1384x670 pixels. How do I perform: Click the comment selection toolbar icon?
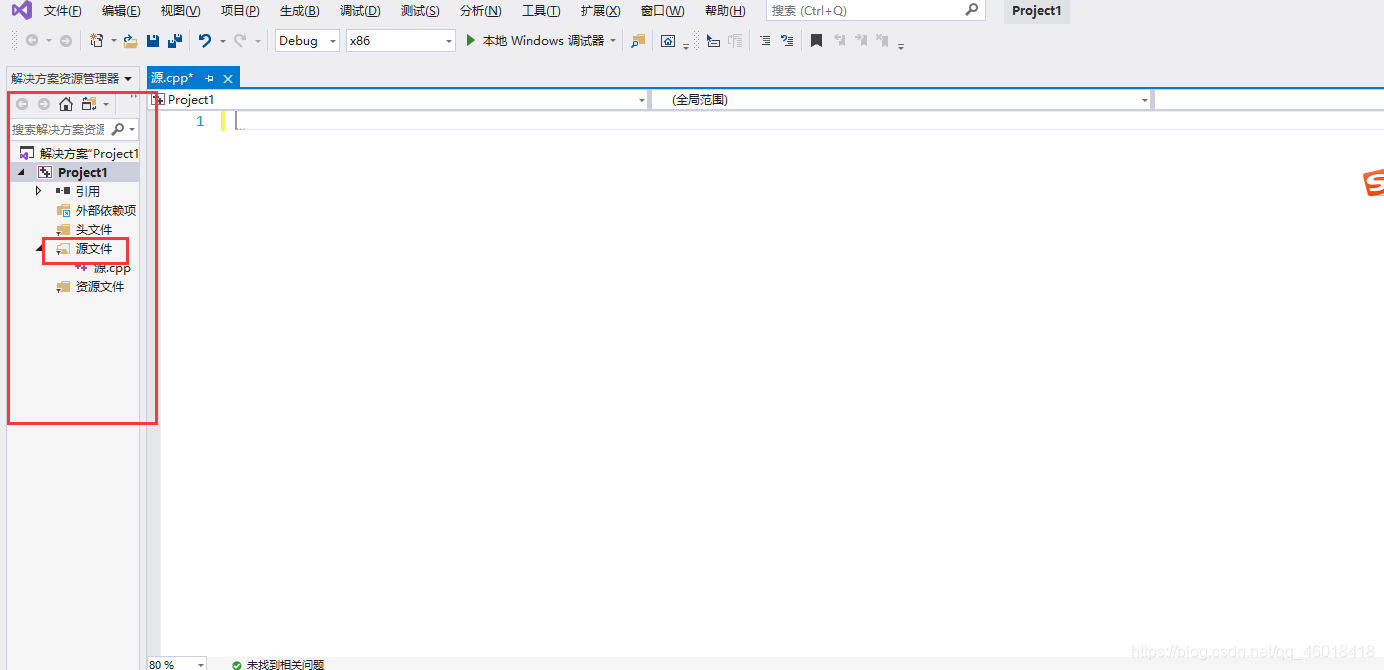coord(713,41)
